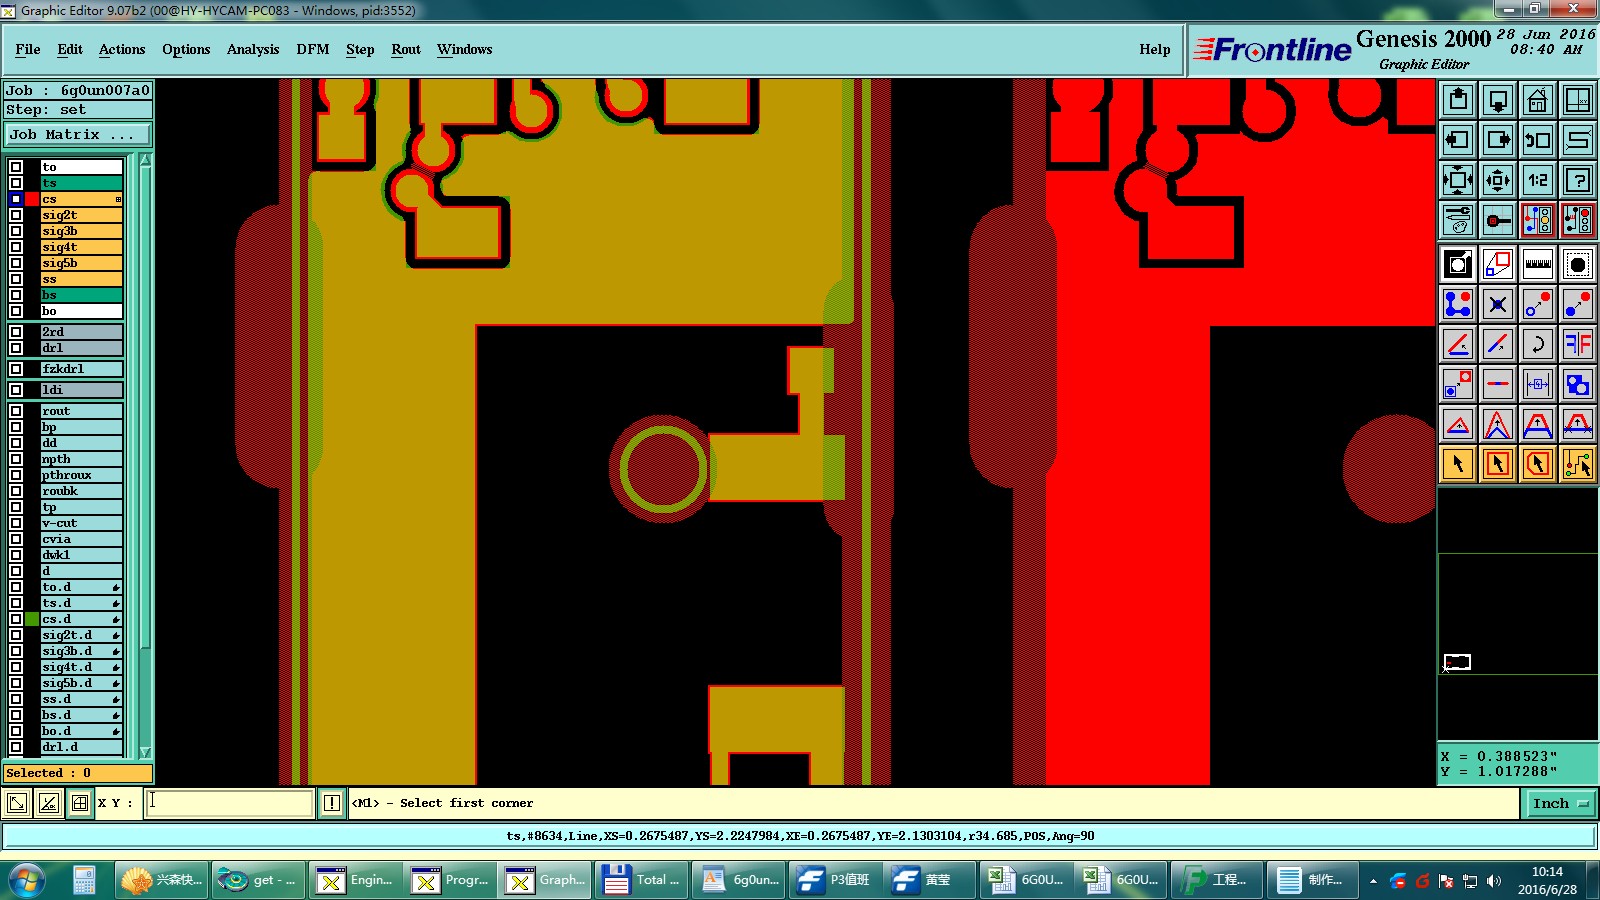This screenshot has height=900, width=1600.
Task: Open the Step menu
Action: pyautogui.click(x=360, y=49)
